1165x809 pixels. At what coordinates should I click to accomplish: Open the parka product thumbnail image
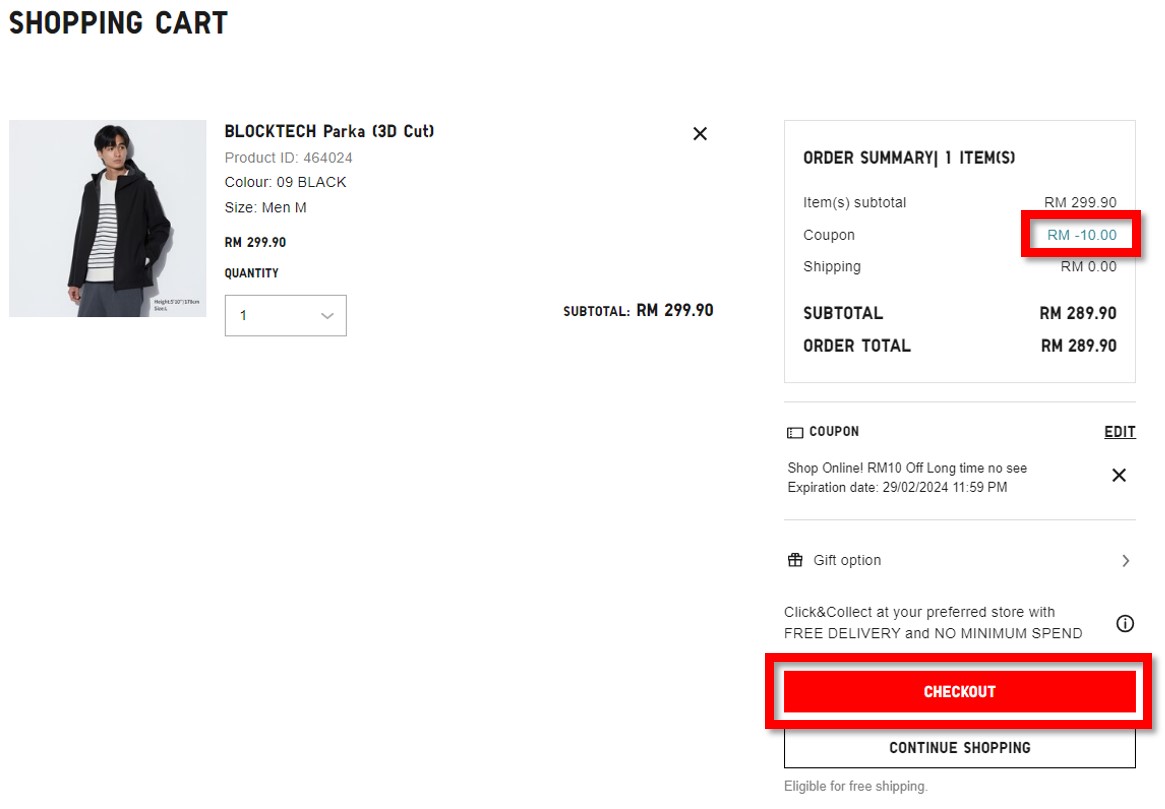[108, 219]
